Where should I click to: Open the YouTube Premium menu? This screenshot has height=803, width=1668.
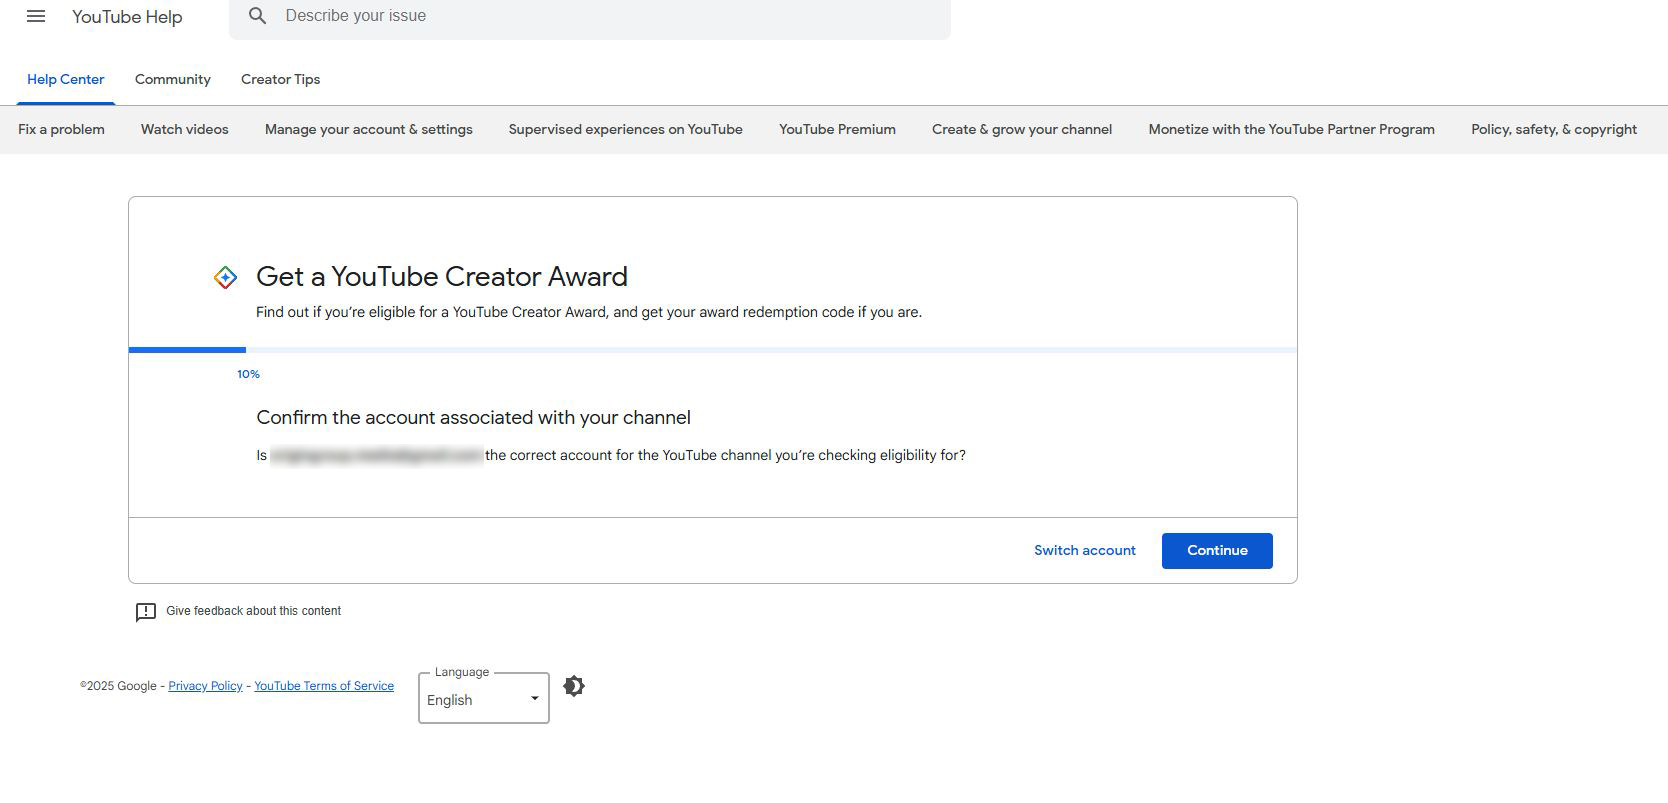838,130
